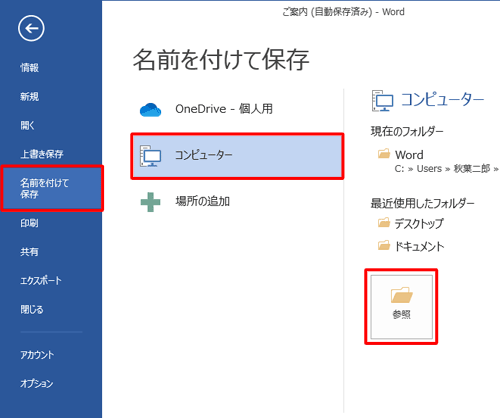Click the 参照 browse button
Screen dimensions: 500x418
coord(401,307)
